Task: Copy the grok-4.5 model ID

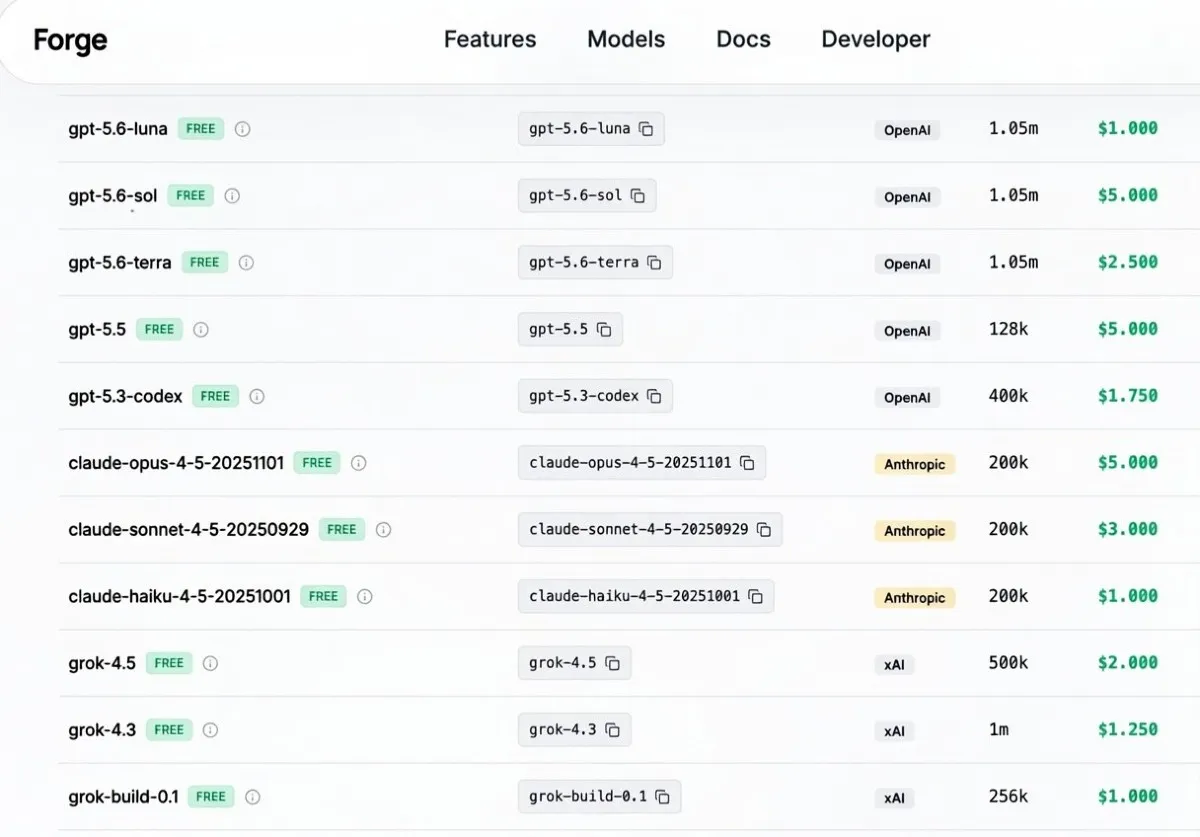Action: click(613, 663)
